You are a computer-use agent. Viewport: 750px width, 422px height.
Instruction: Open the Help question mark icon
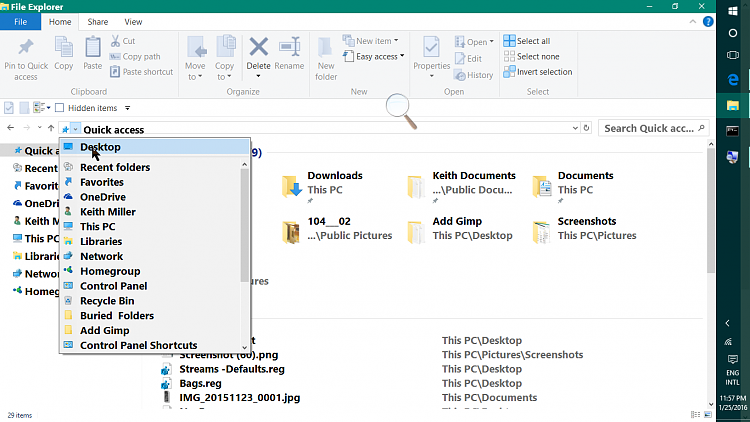(x=708, y=22)
